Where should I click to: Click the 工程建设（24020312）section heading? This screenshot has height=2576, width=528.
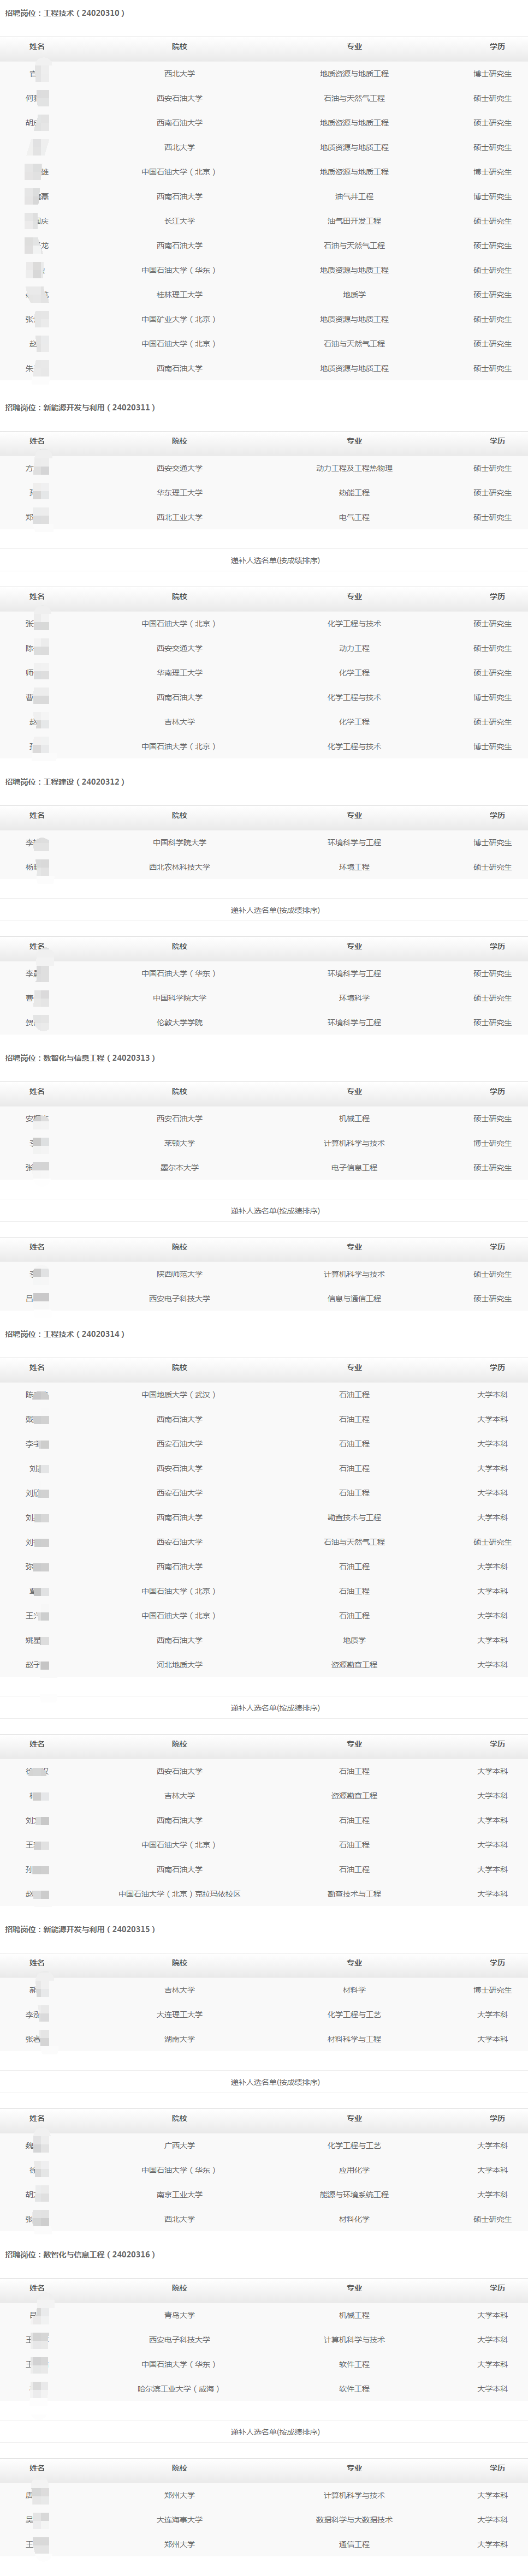pyautogui.click(x=65, y=782)
